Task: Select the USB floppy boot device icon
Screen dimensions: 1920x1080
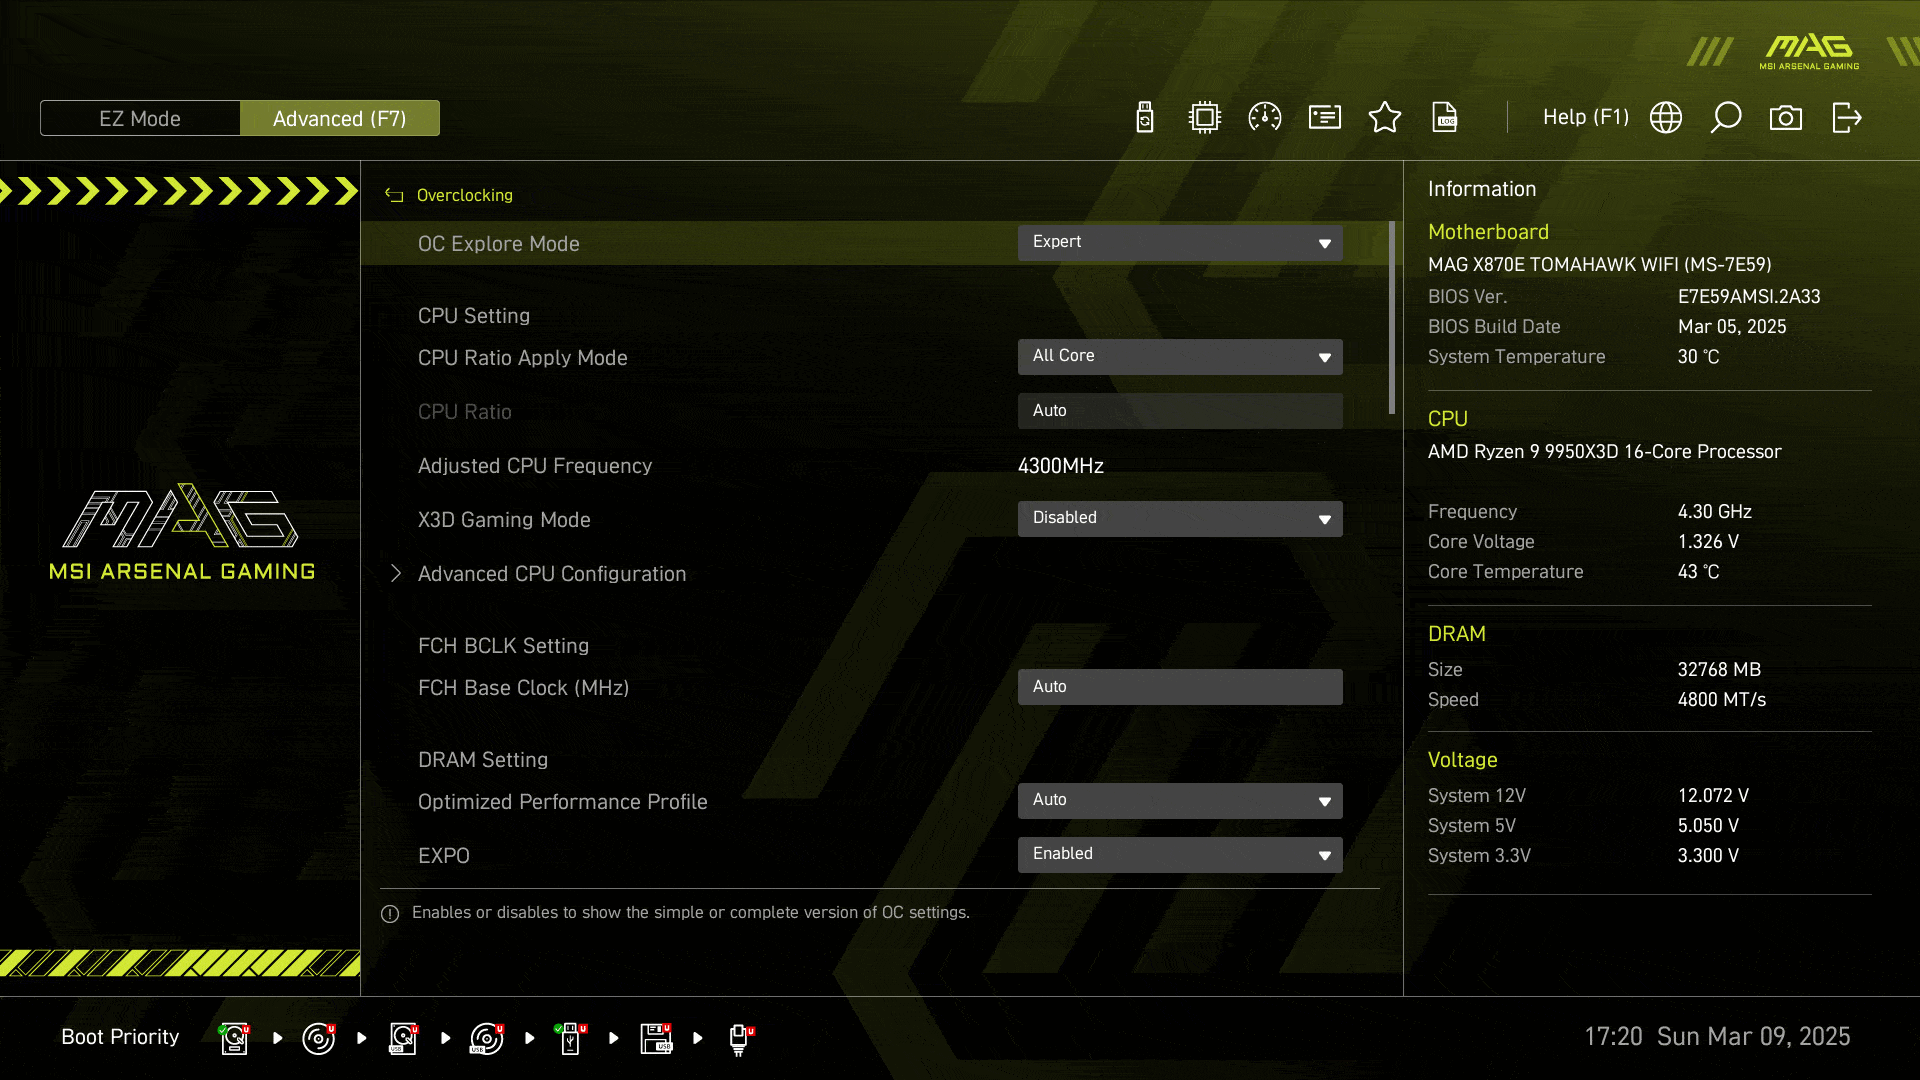Action: point(656,1038)
